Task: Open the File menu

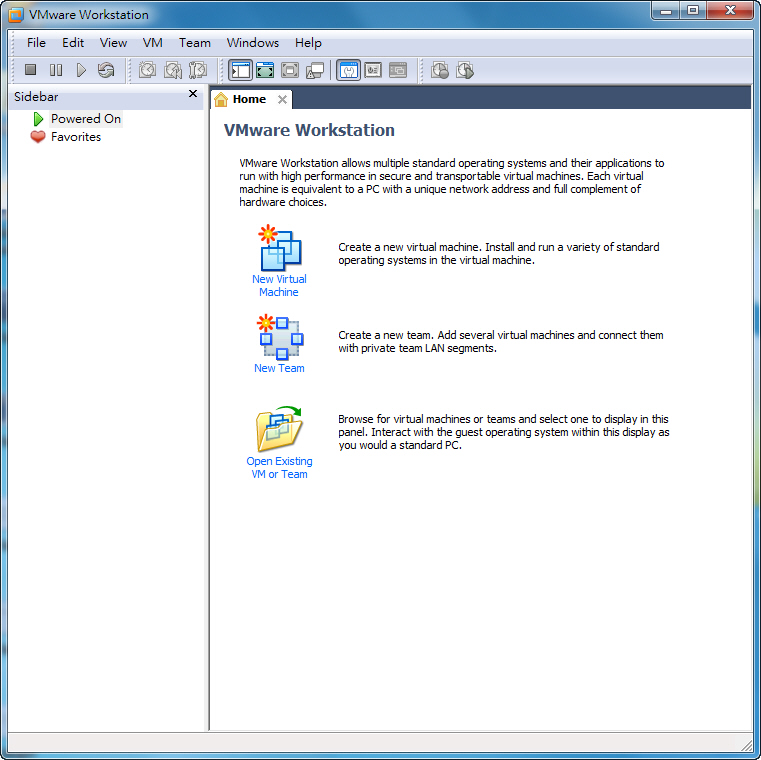Action: [x=36, y=43]
